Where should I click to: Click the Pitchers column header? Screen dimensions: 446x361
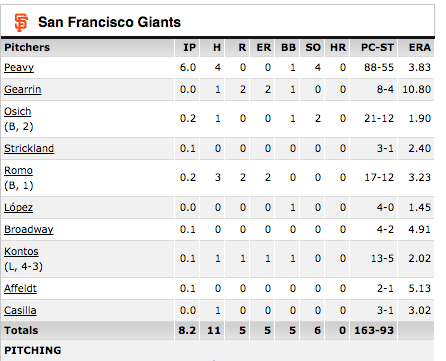27,47
